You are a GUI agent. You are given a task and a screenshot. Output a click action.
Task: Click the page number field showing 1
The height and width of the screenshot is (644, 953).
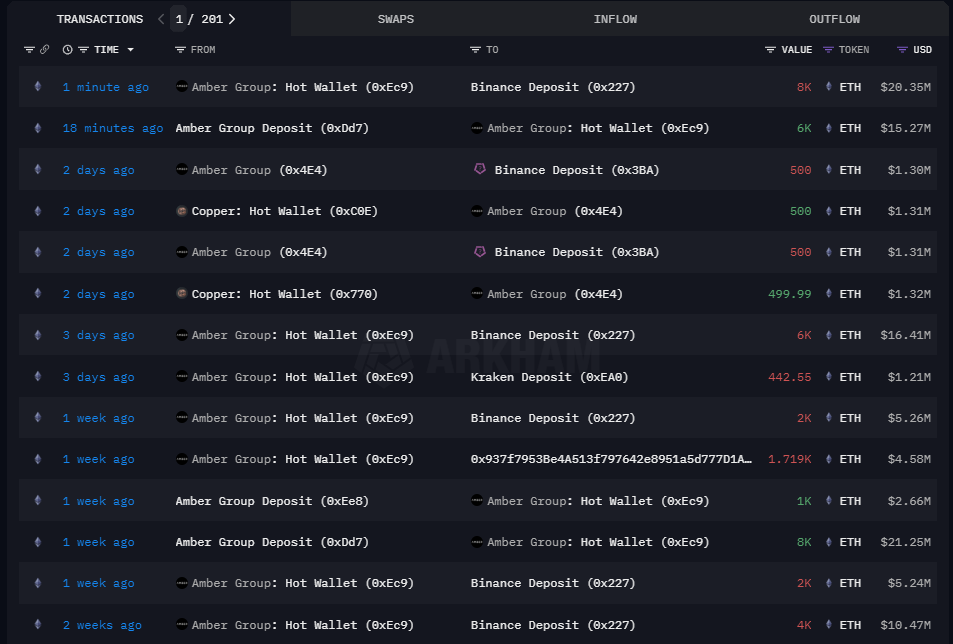click(179, 19)
